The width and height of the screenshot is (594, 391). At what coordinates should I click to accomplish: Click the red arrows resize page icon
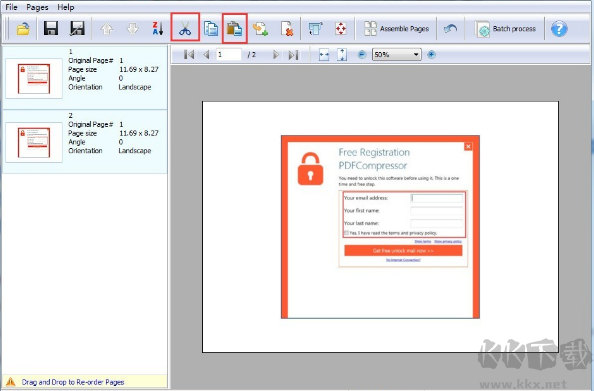[x=341, y=29]
